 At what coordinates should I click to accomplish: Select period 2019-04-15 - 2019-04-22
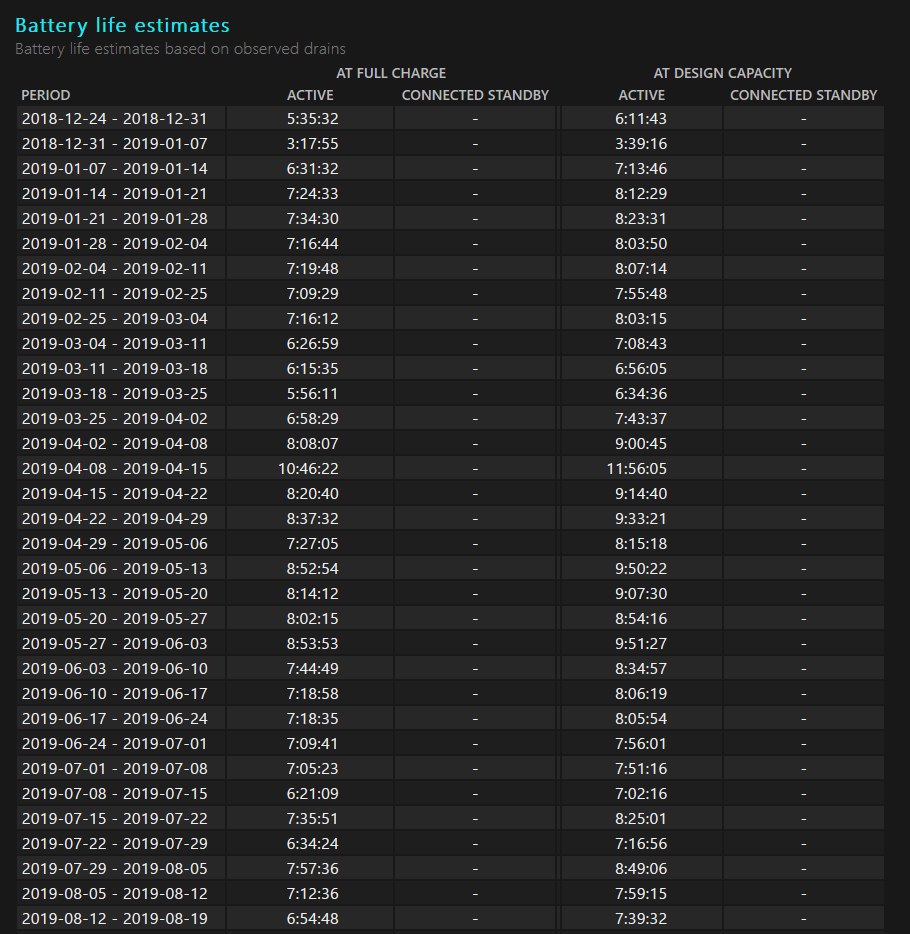(x=114, y=494)
